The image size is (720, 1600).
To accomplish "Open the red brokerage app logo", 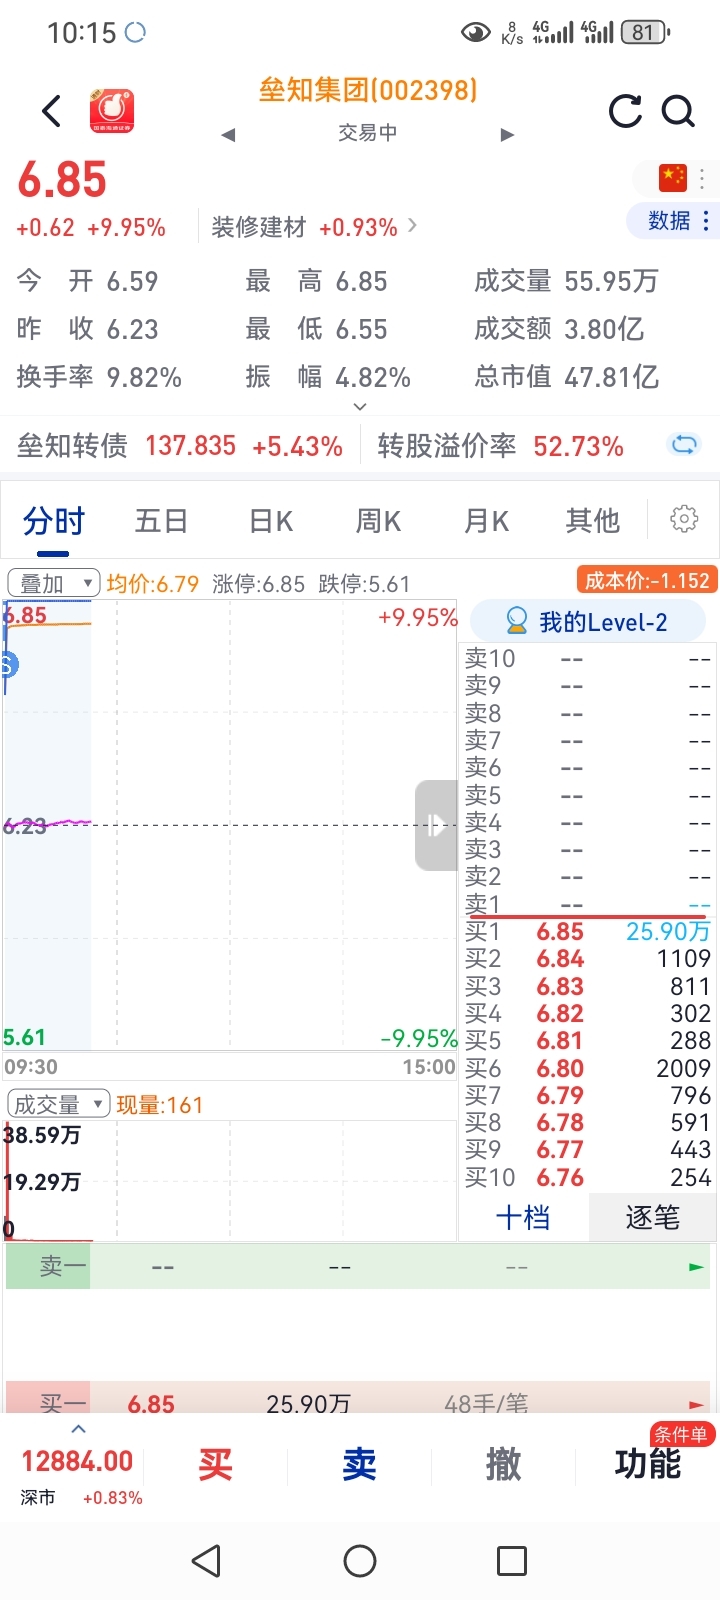I will pos(112,110).
